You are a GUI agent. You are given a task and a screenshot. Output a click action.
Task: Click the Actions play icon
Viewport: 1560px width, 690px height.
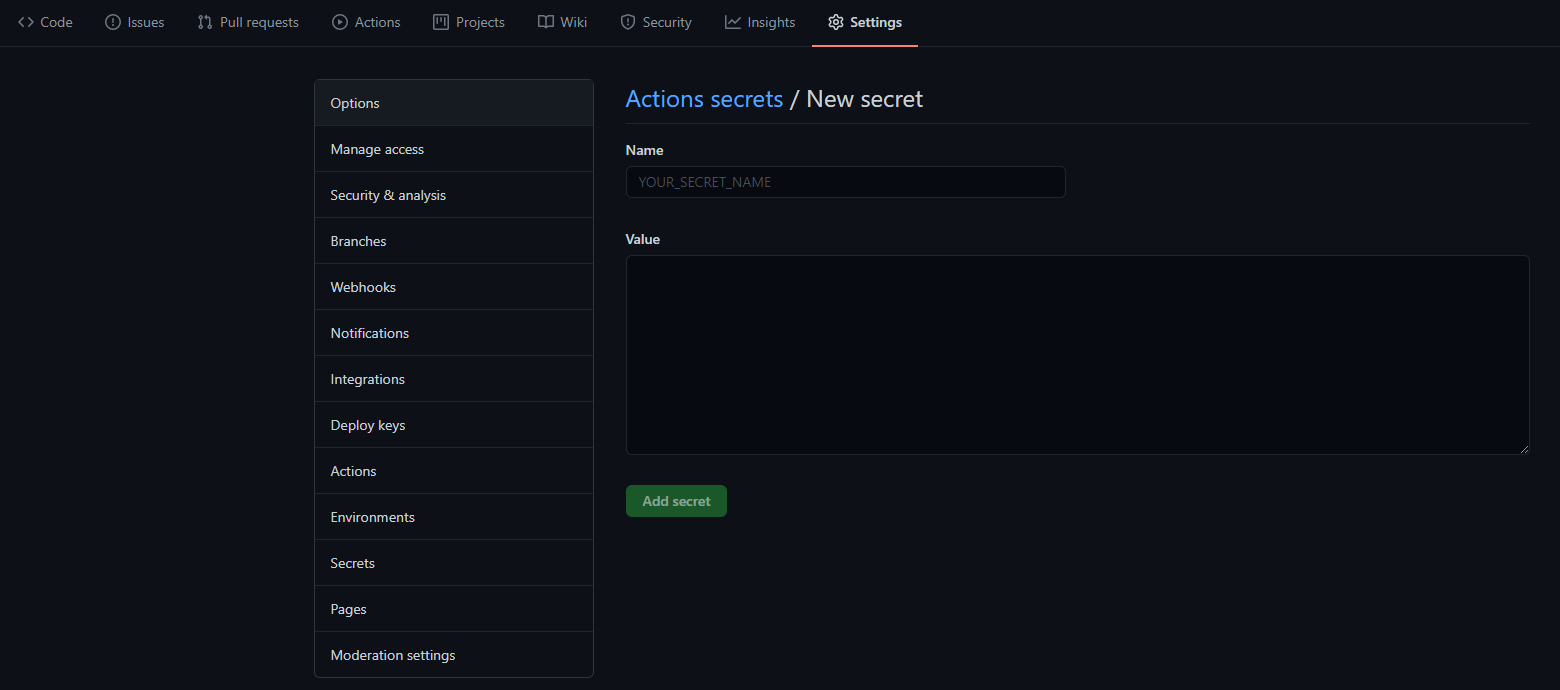pyautogui.click(x=340, y=22)
